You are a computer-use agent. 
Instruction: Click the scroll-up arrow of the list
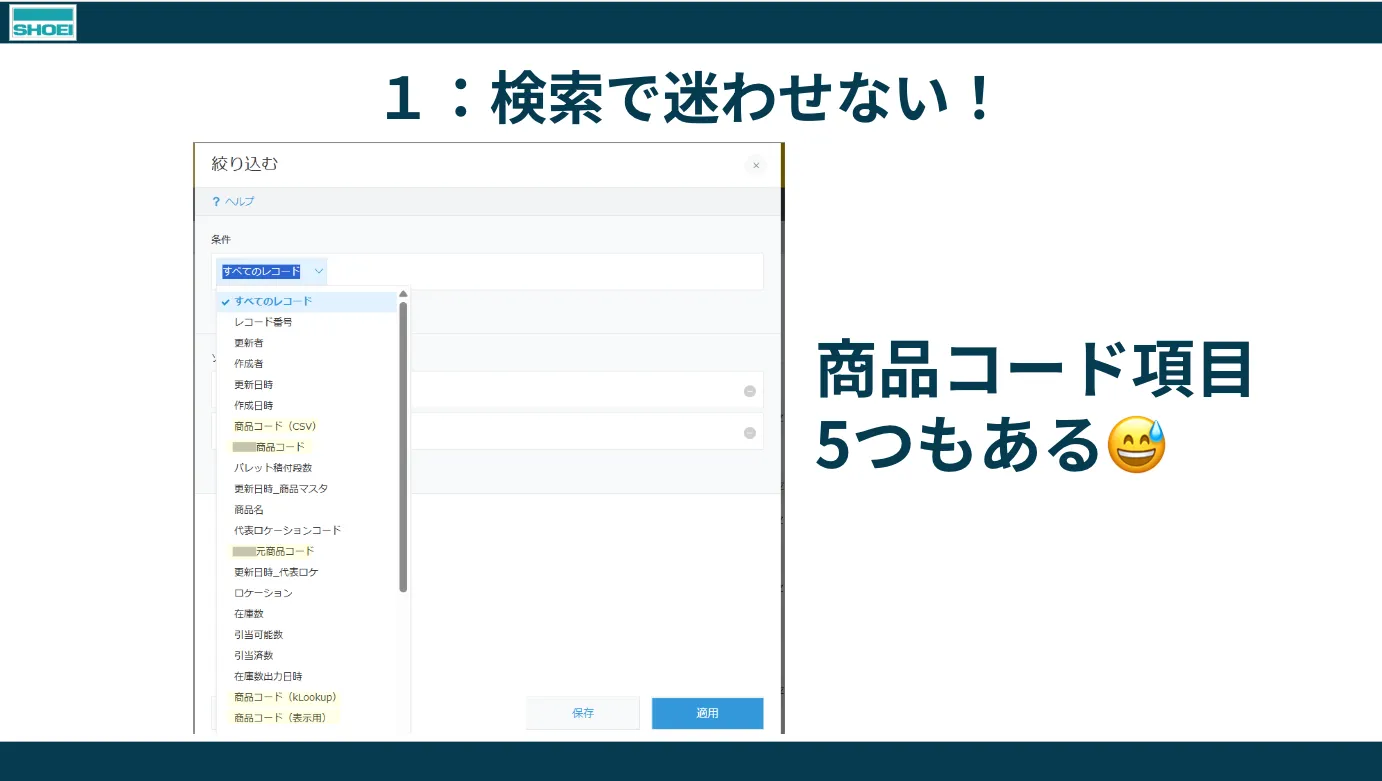403,294
